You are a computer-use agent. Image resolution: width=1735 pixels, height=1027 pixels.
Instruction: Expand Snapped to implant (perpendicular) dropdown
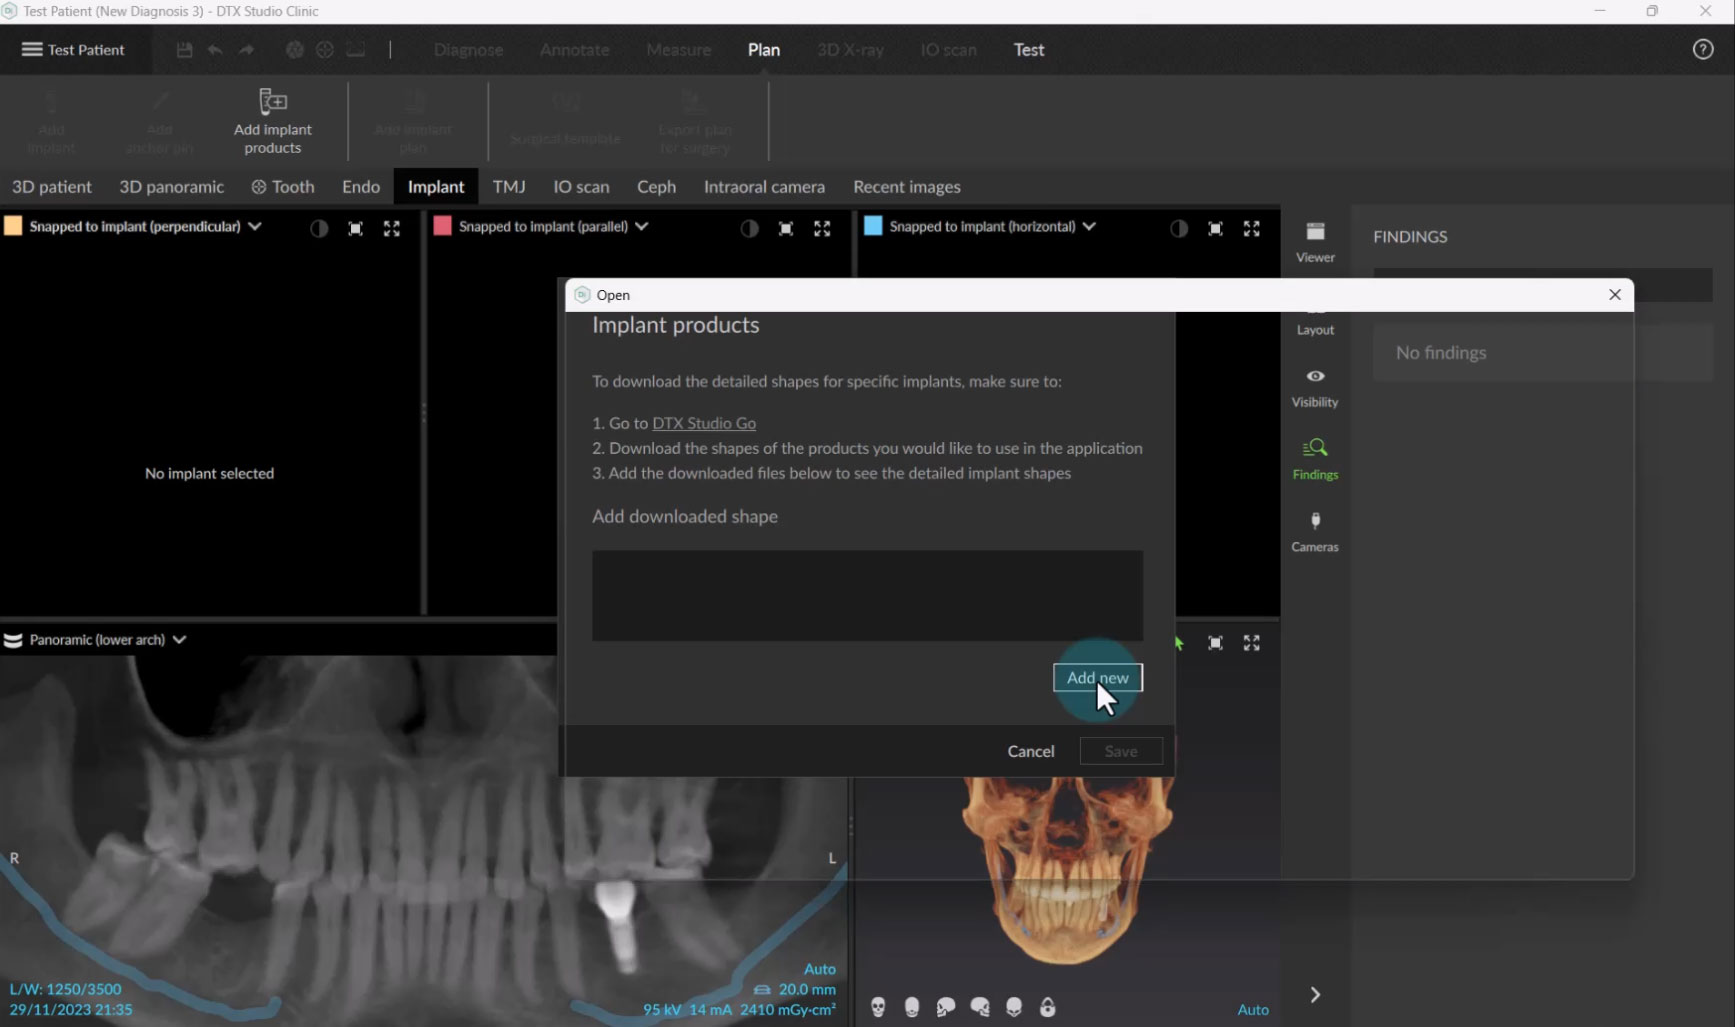pyautogui.click(x=255, y=226)
